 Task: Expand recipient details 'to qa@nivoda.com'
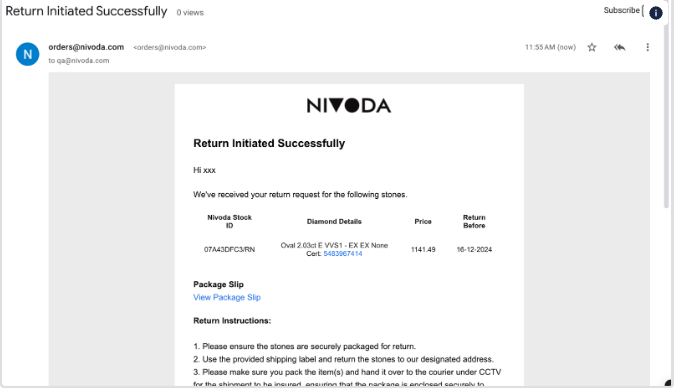(79, 60)
